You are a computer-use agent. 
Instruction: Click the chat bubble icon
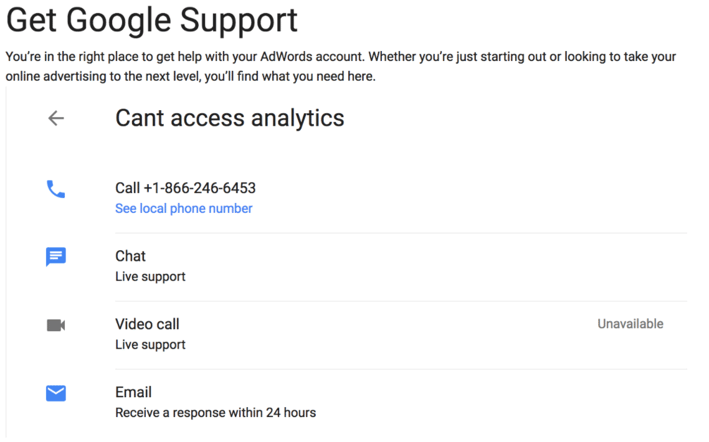[56, 257]
